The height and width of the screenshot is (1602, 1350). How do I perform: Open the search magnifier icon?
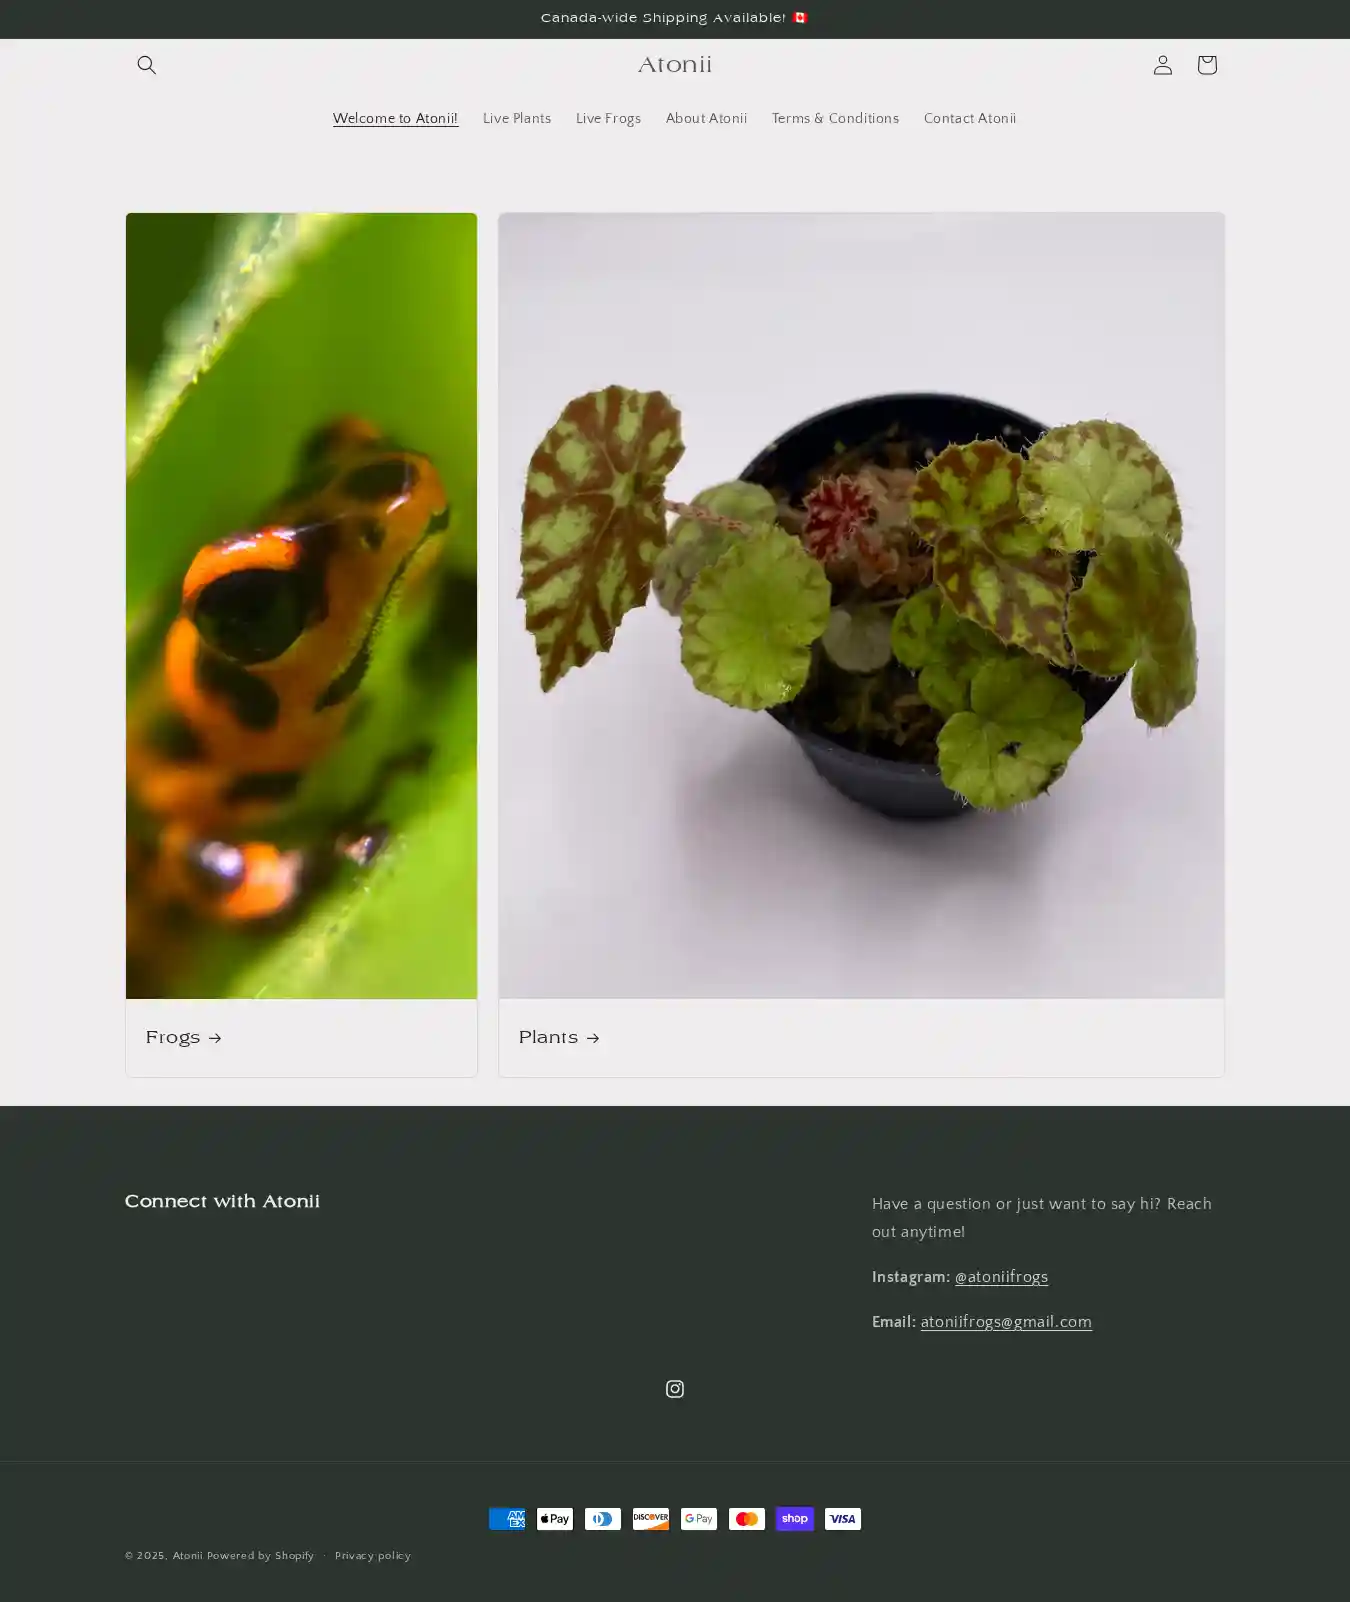(x=146, y=65)
